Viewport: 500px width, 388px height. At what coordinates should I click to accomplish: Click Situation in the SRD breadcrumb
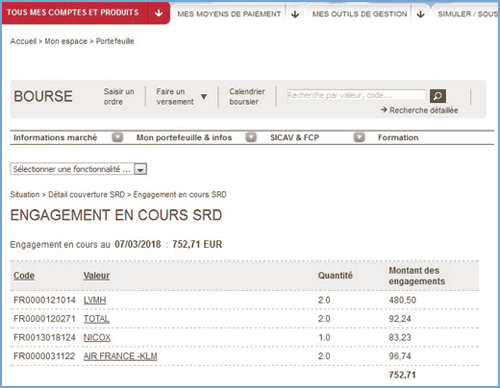point(25,194)
